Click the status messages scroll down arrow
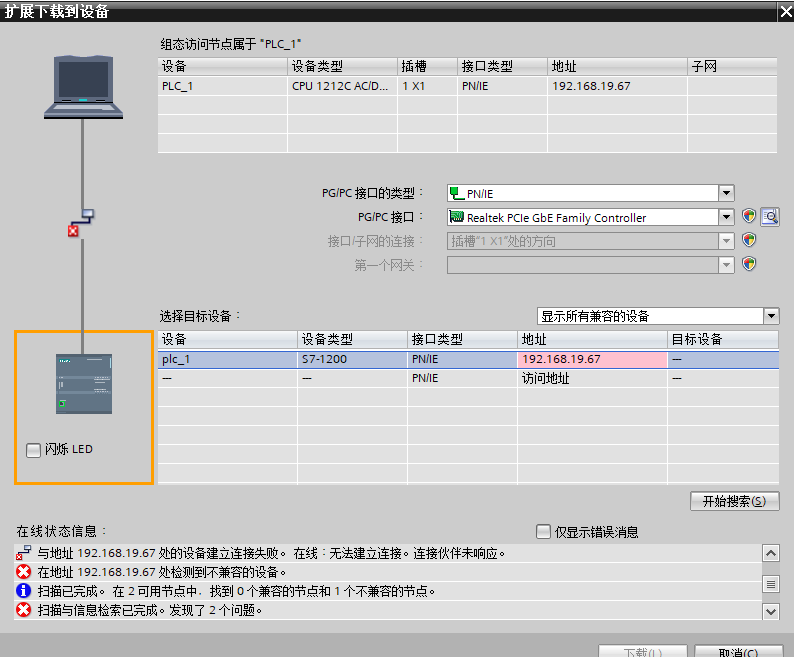The image size is (794, 657). tap(771, 611)
